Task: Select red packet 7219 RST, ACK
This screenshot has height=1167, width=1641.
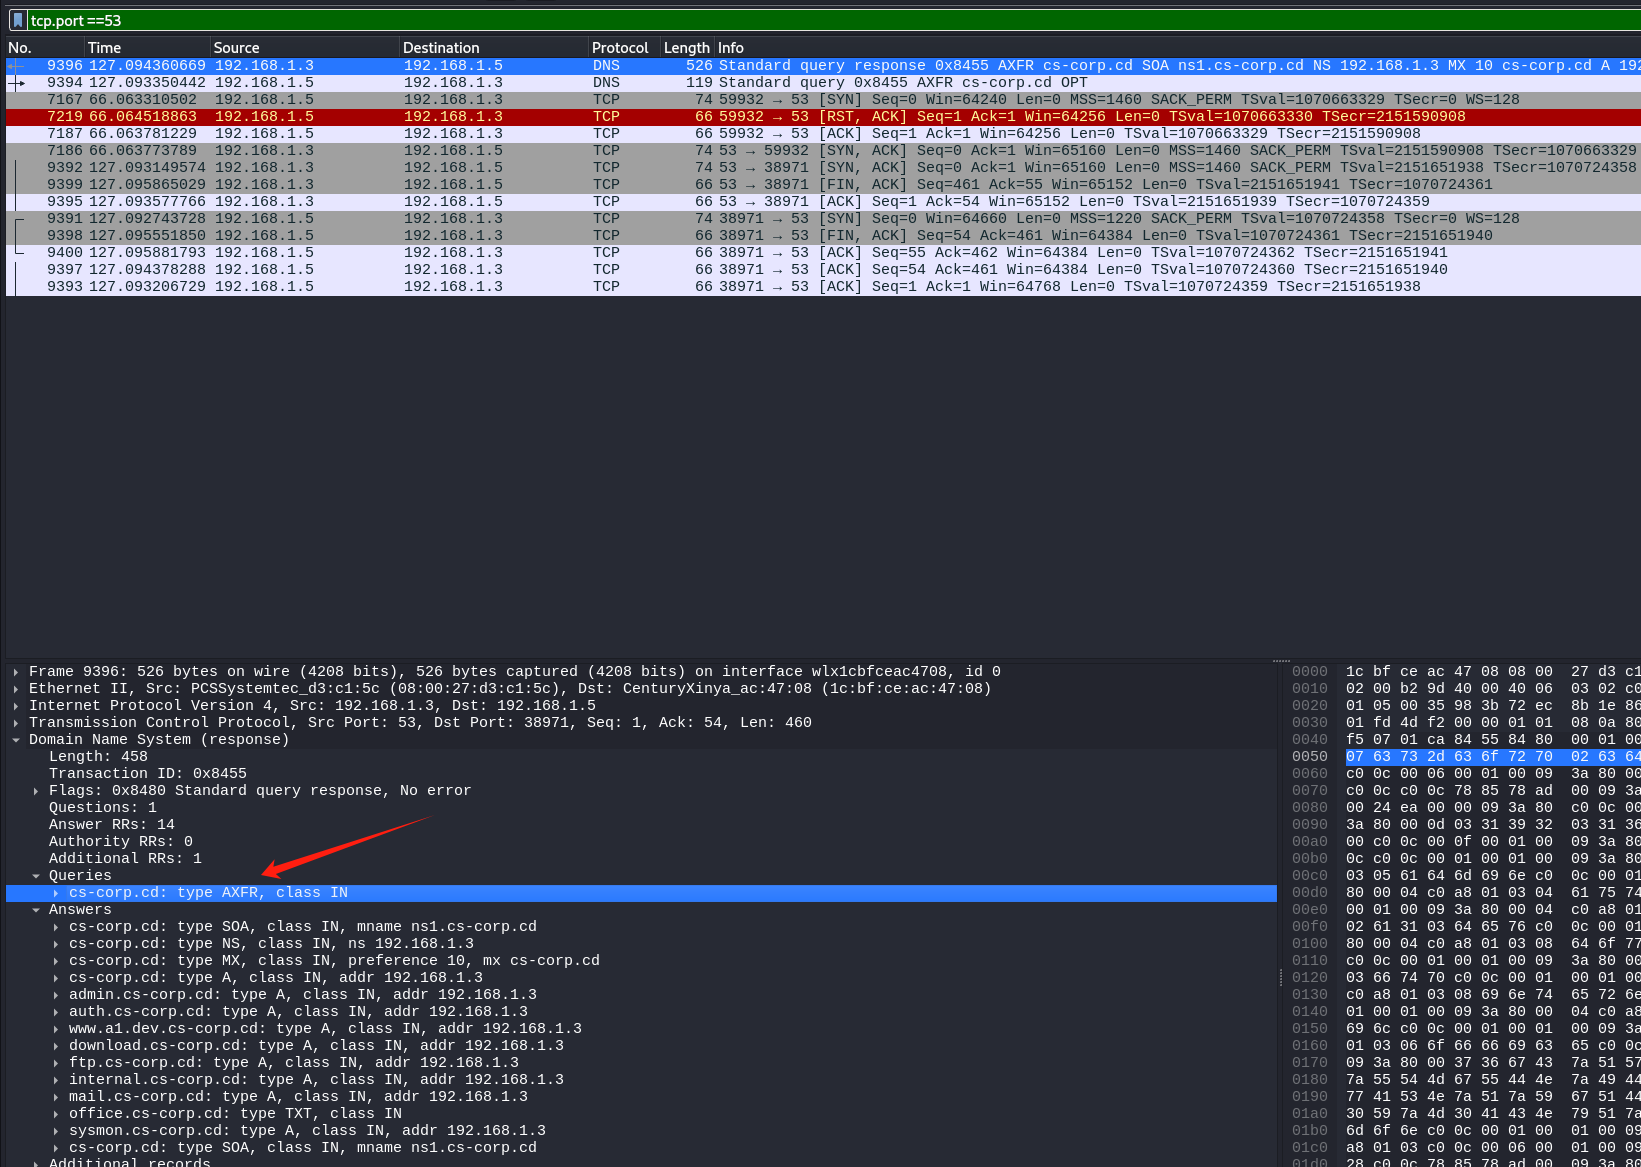Action: (823, 117)
